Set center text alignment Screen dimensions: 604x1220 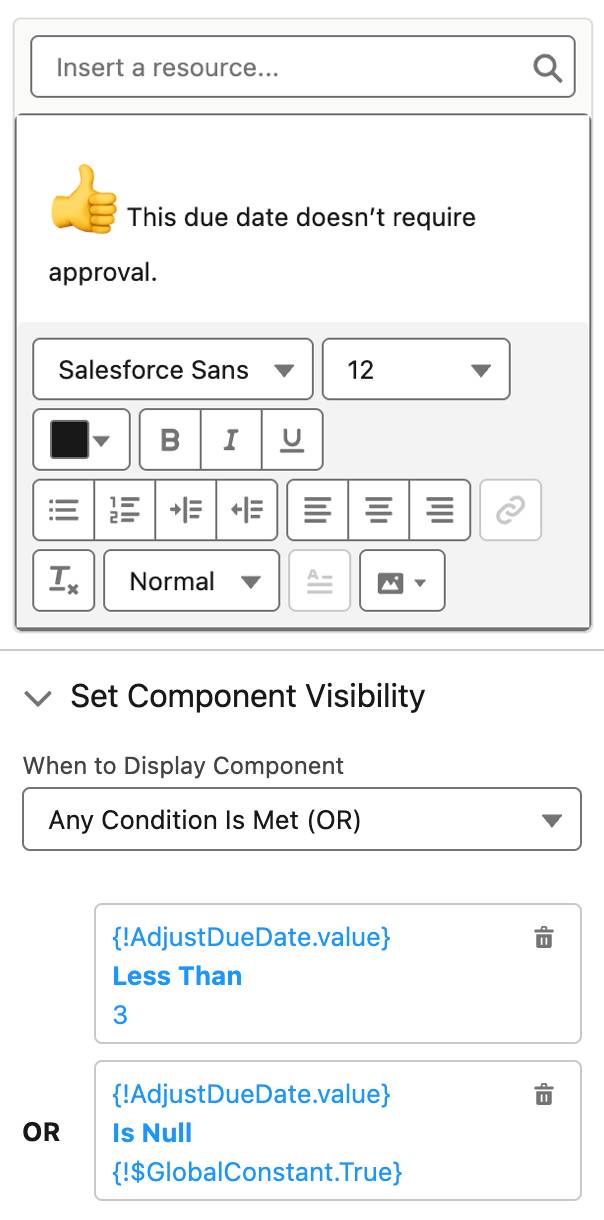(378, 510)
